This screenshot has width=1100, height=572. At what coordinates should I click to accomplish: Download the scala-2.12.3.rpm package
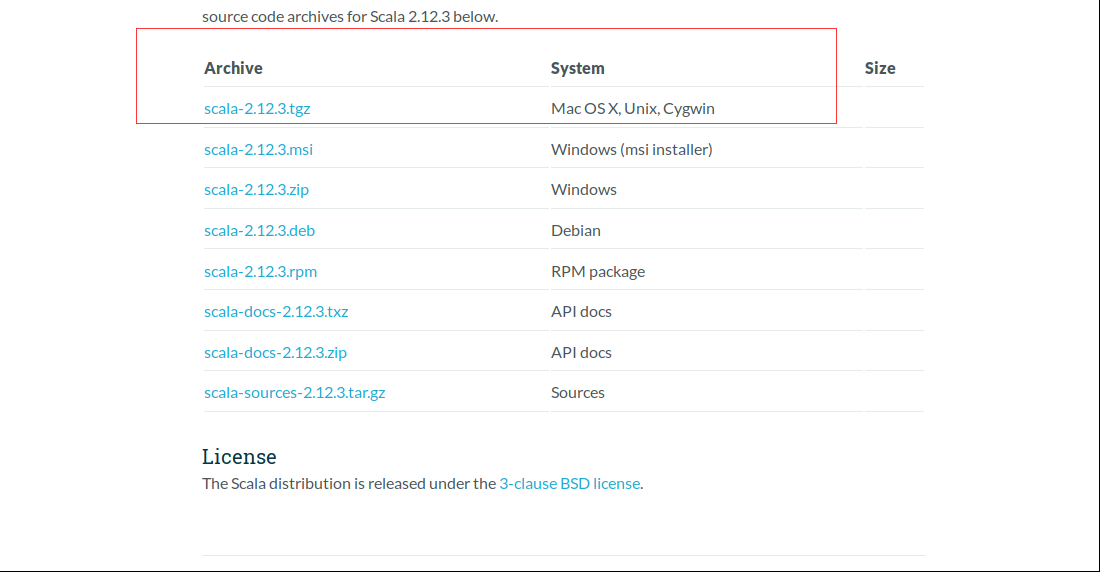[x=260, y=271]
